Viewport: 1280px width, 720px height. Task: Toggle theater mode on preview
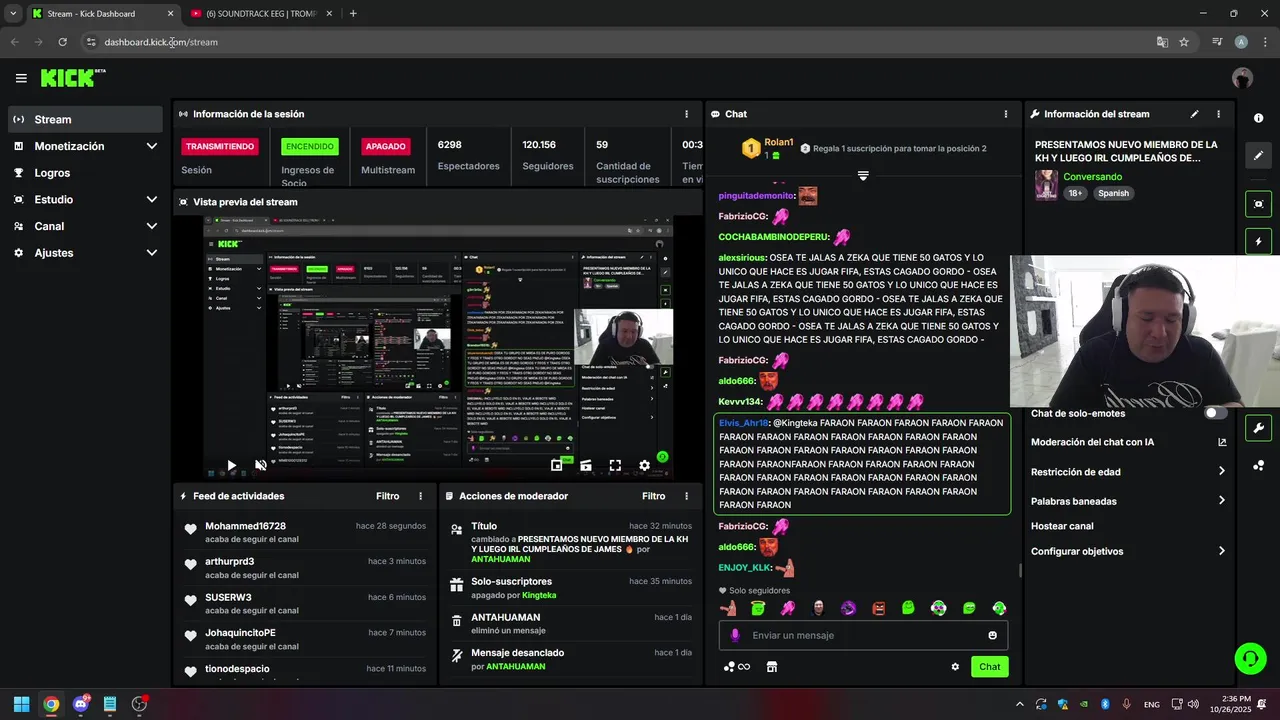(586, 465)
